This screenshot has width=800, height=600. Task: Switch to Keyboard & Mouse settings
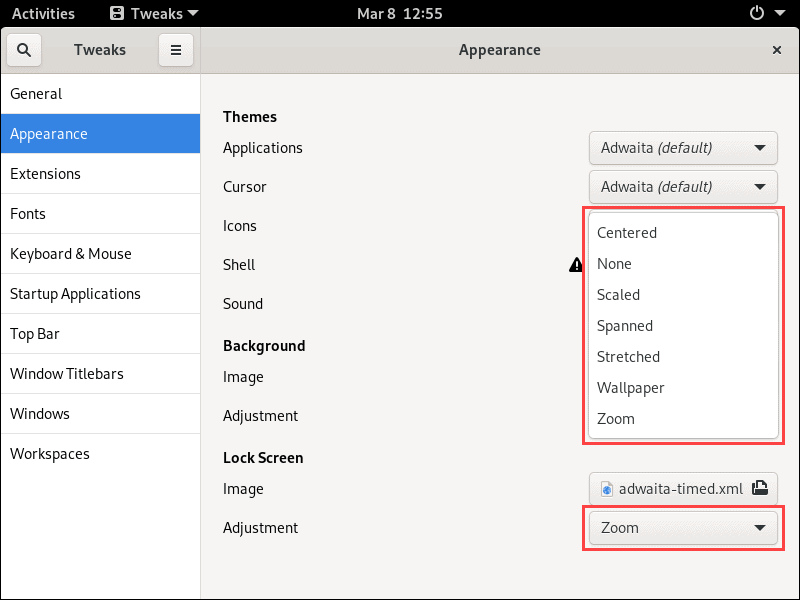click(x=101, y=254)
